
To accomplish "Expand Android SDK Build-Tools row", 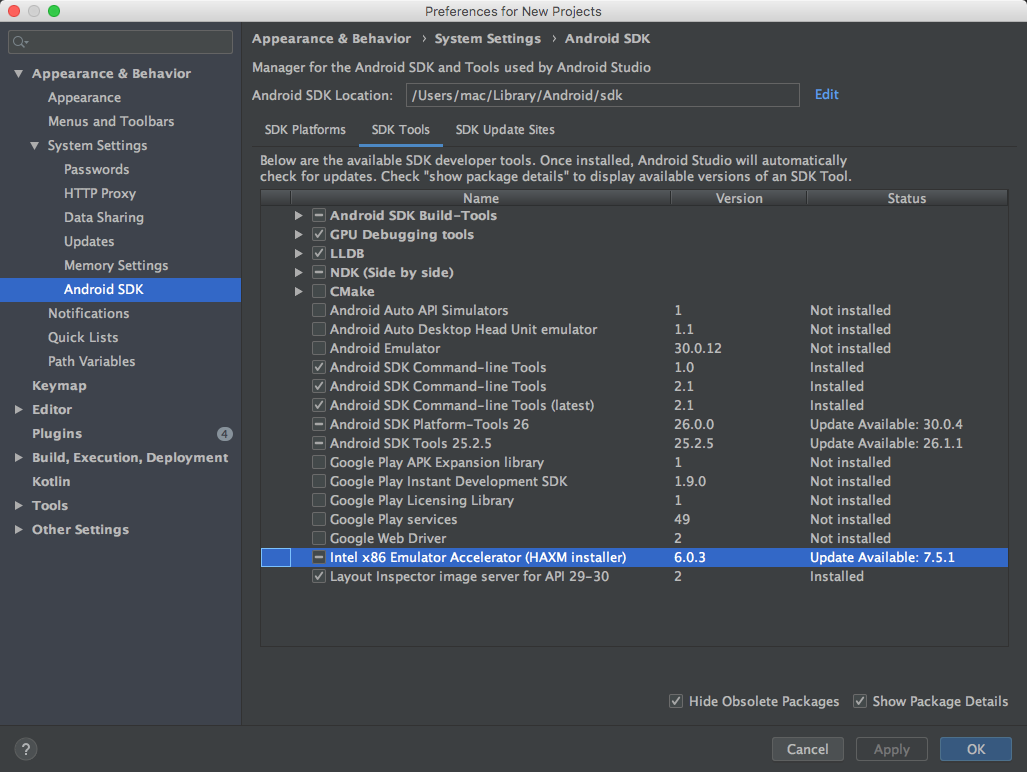I will (299, 215).
